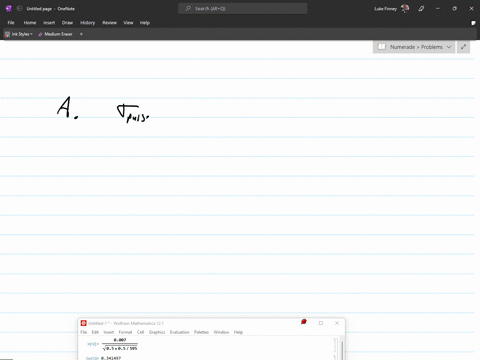Click the Mathematica app icon in title bar

tap(84, 323)
